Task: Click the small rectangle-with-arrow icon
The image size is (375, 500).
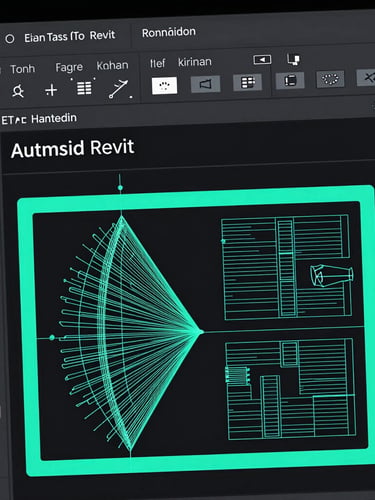Action: (262, 60)
